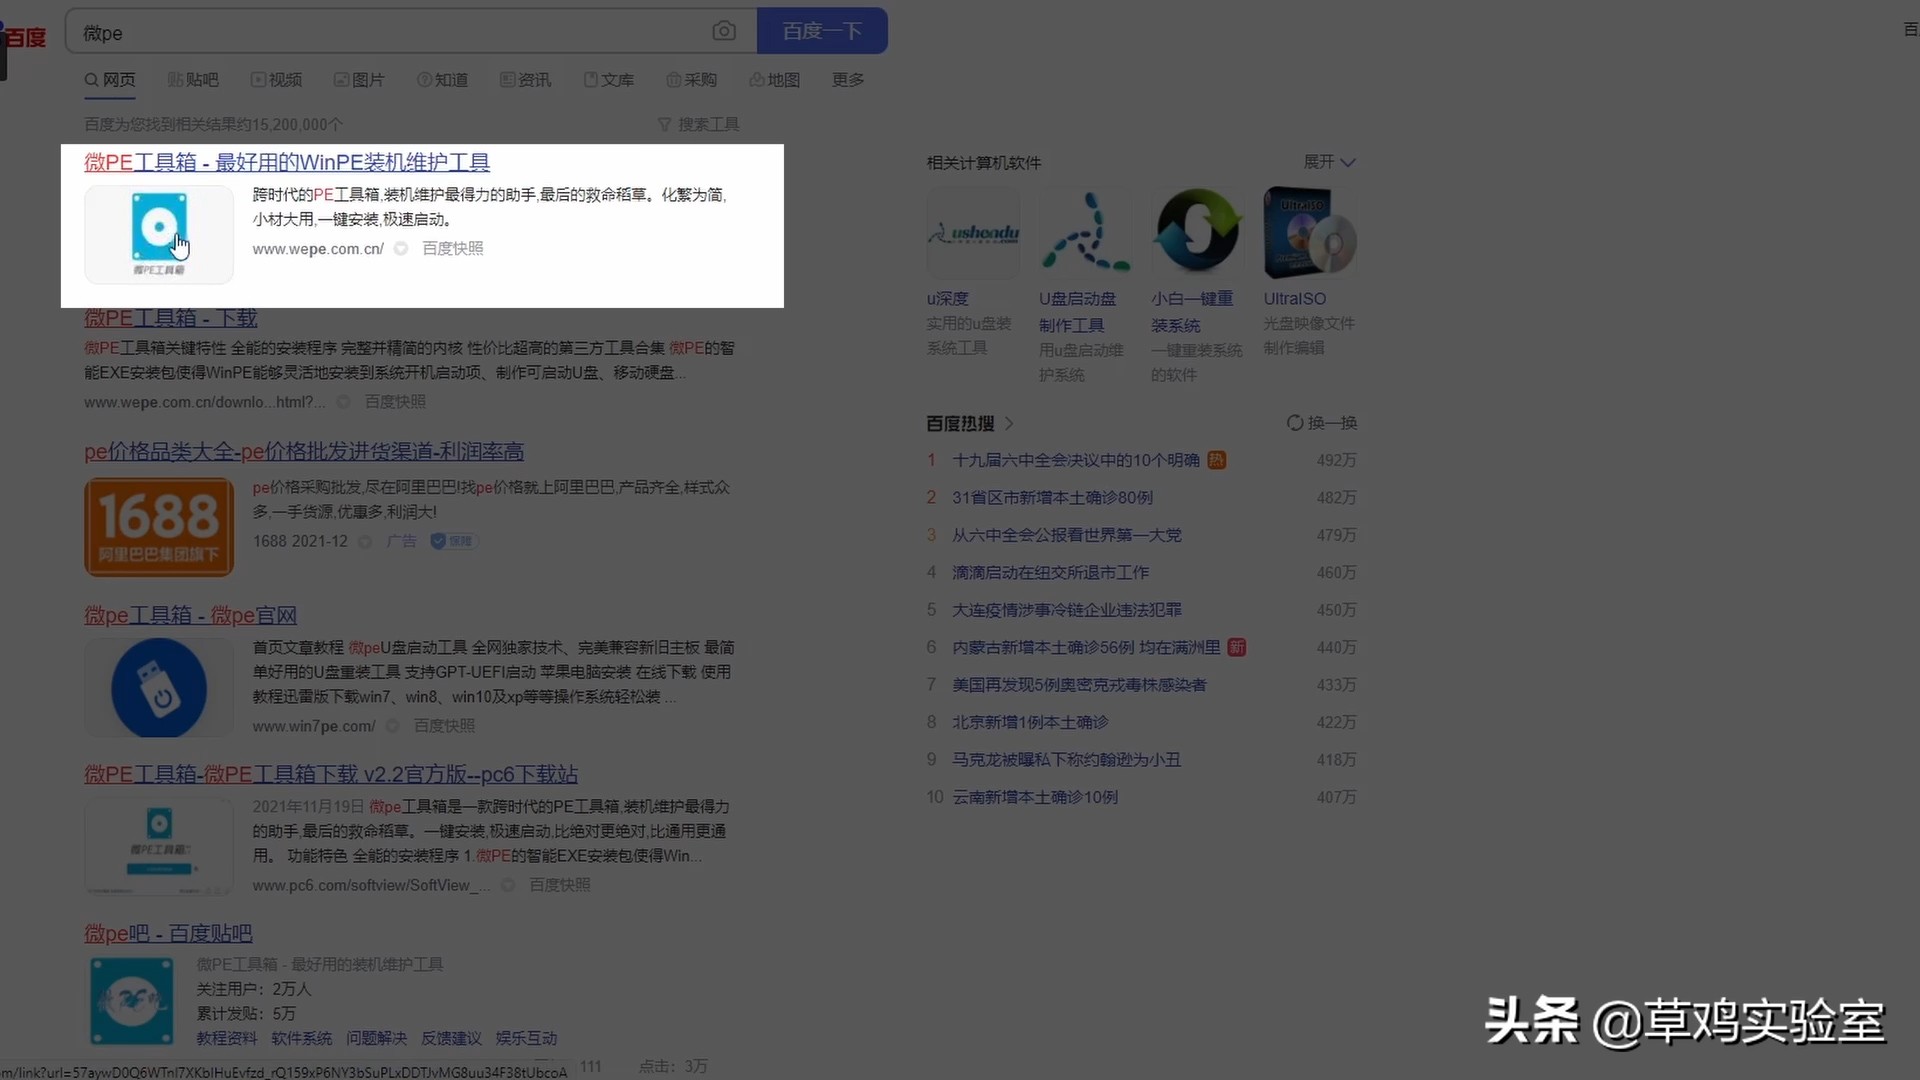Click the 搜索工具 funnel icon
This screenshot has width=1920, height=1080.
(x=666, y=124)
